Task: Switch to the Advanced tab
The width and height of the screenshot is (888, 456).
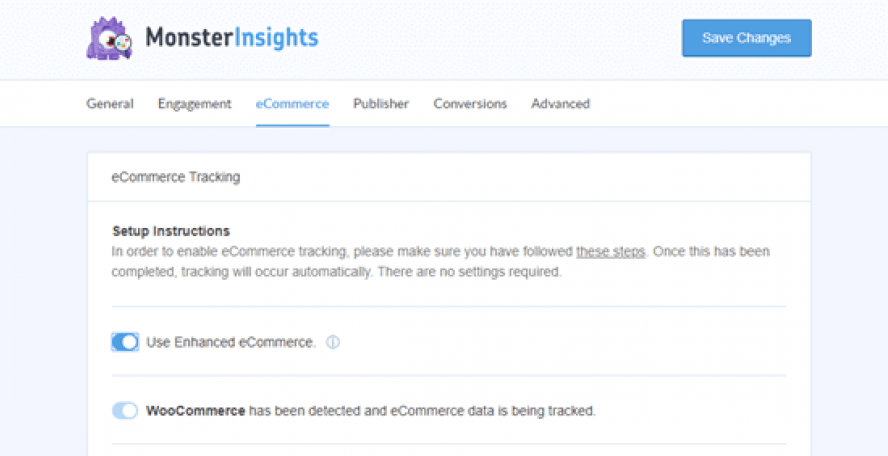Action: 561,104
